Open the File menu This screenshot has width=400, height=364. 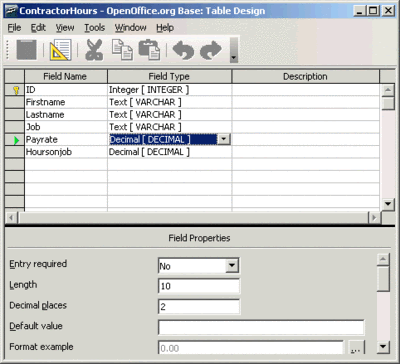click(14, 28)
